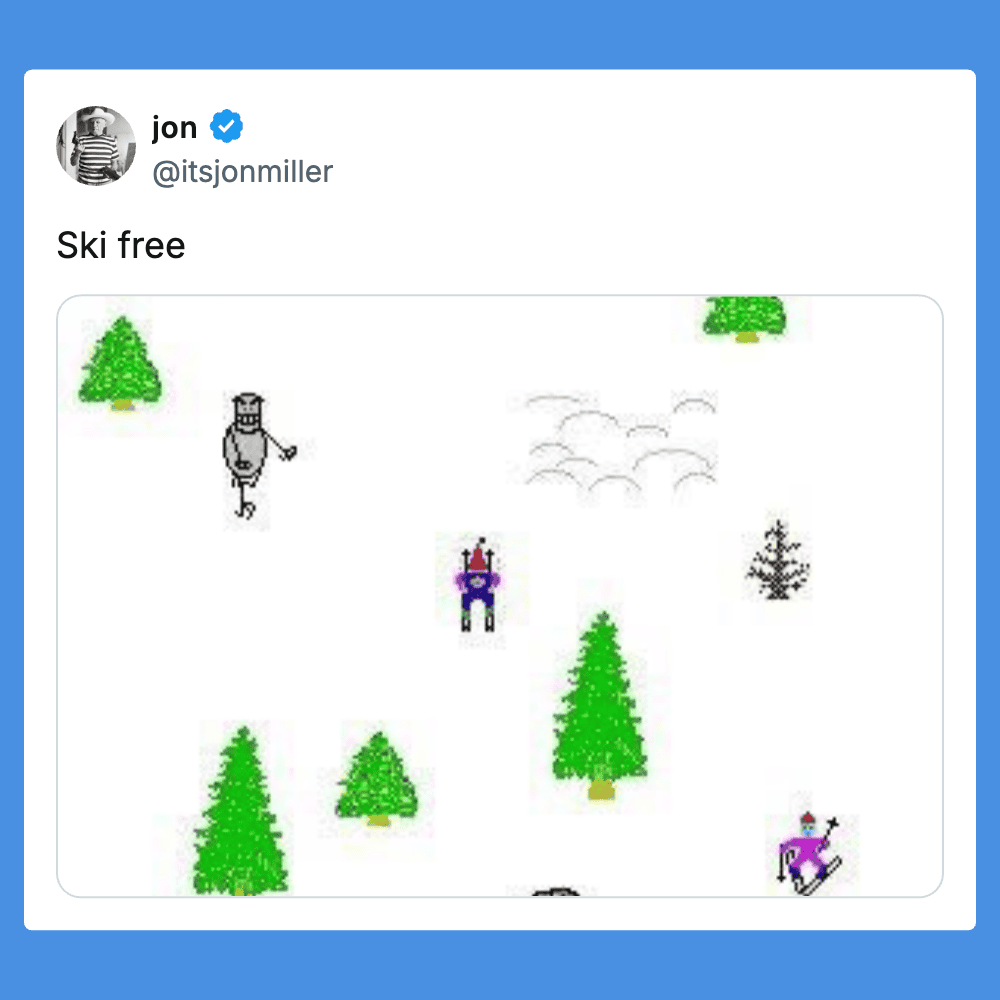Click the snow moguls bump patch
Image resolution: width=1000 pixels, height=1000 pixels.
(x=621, y=443)
